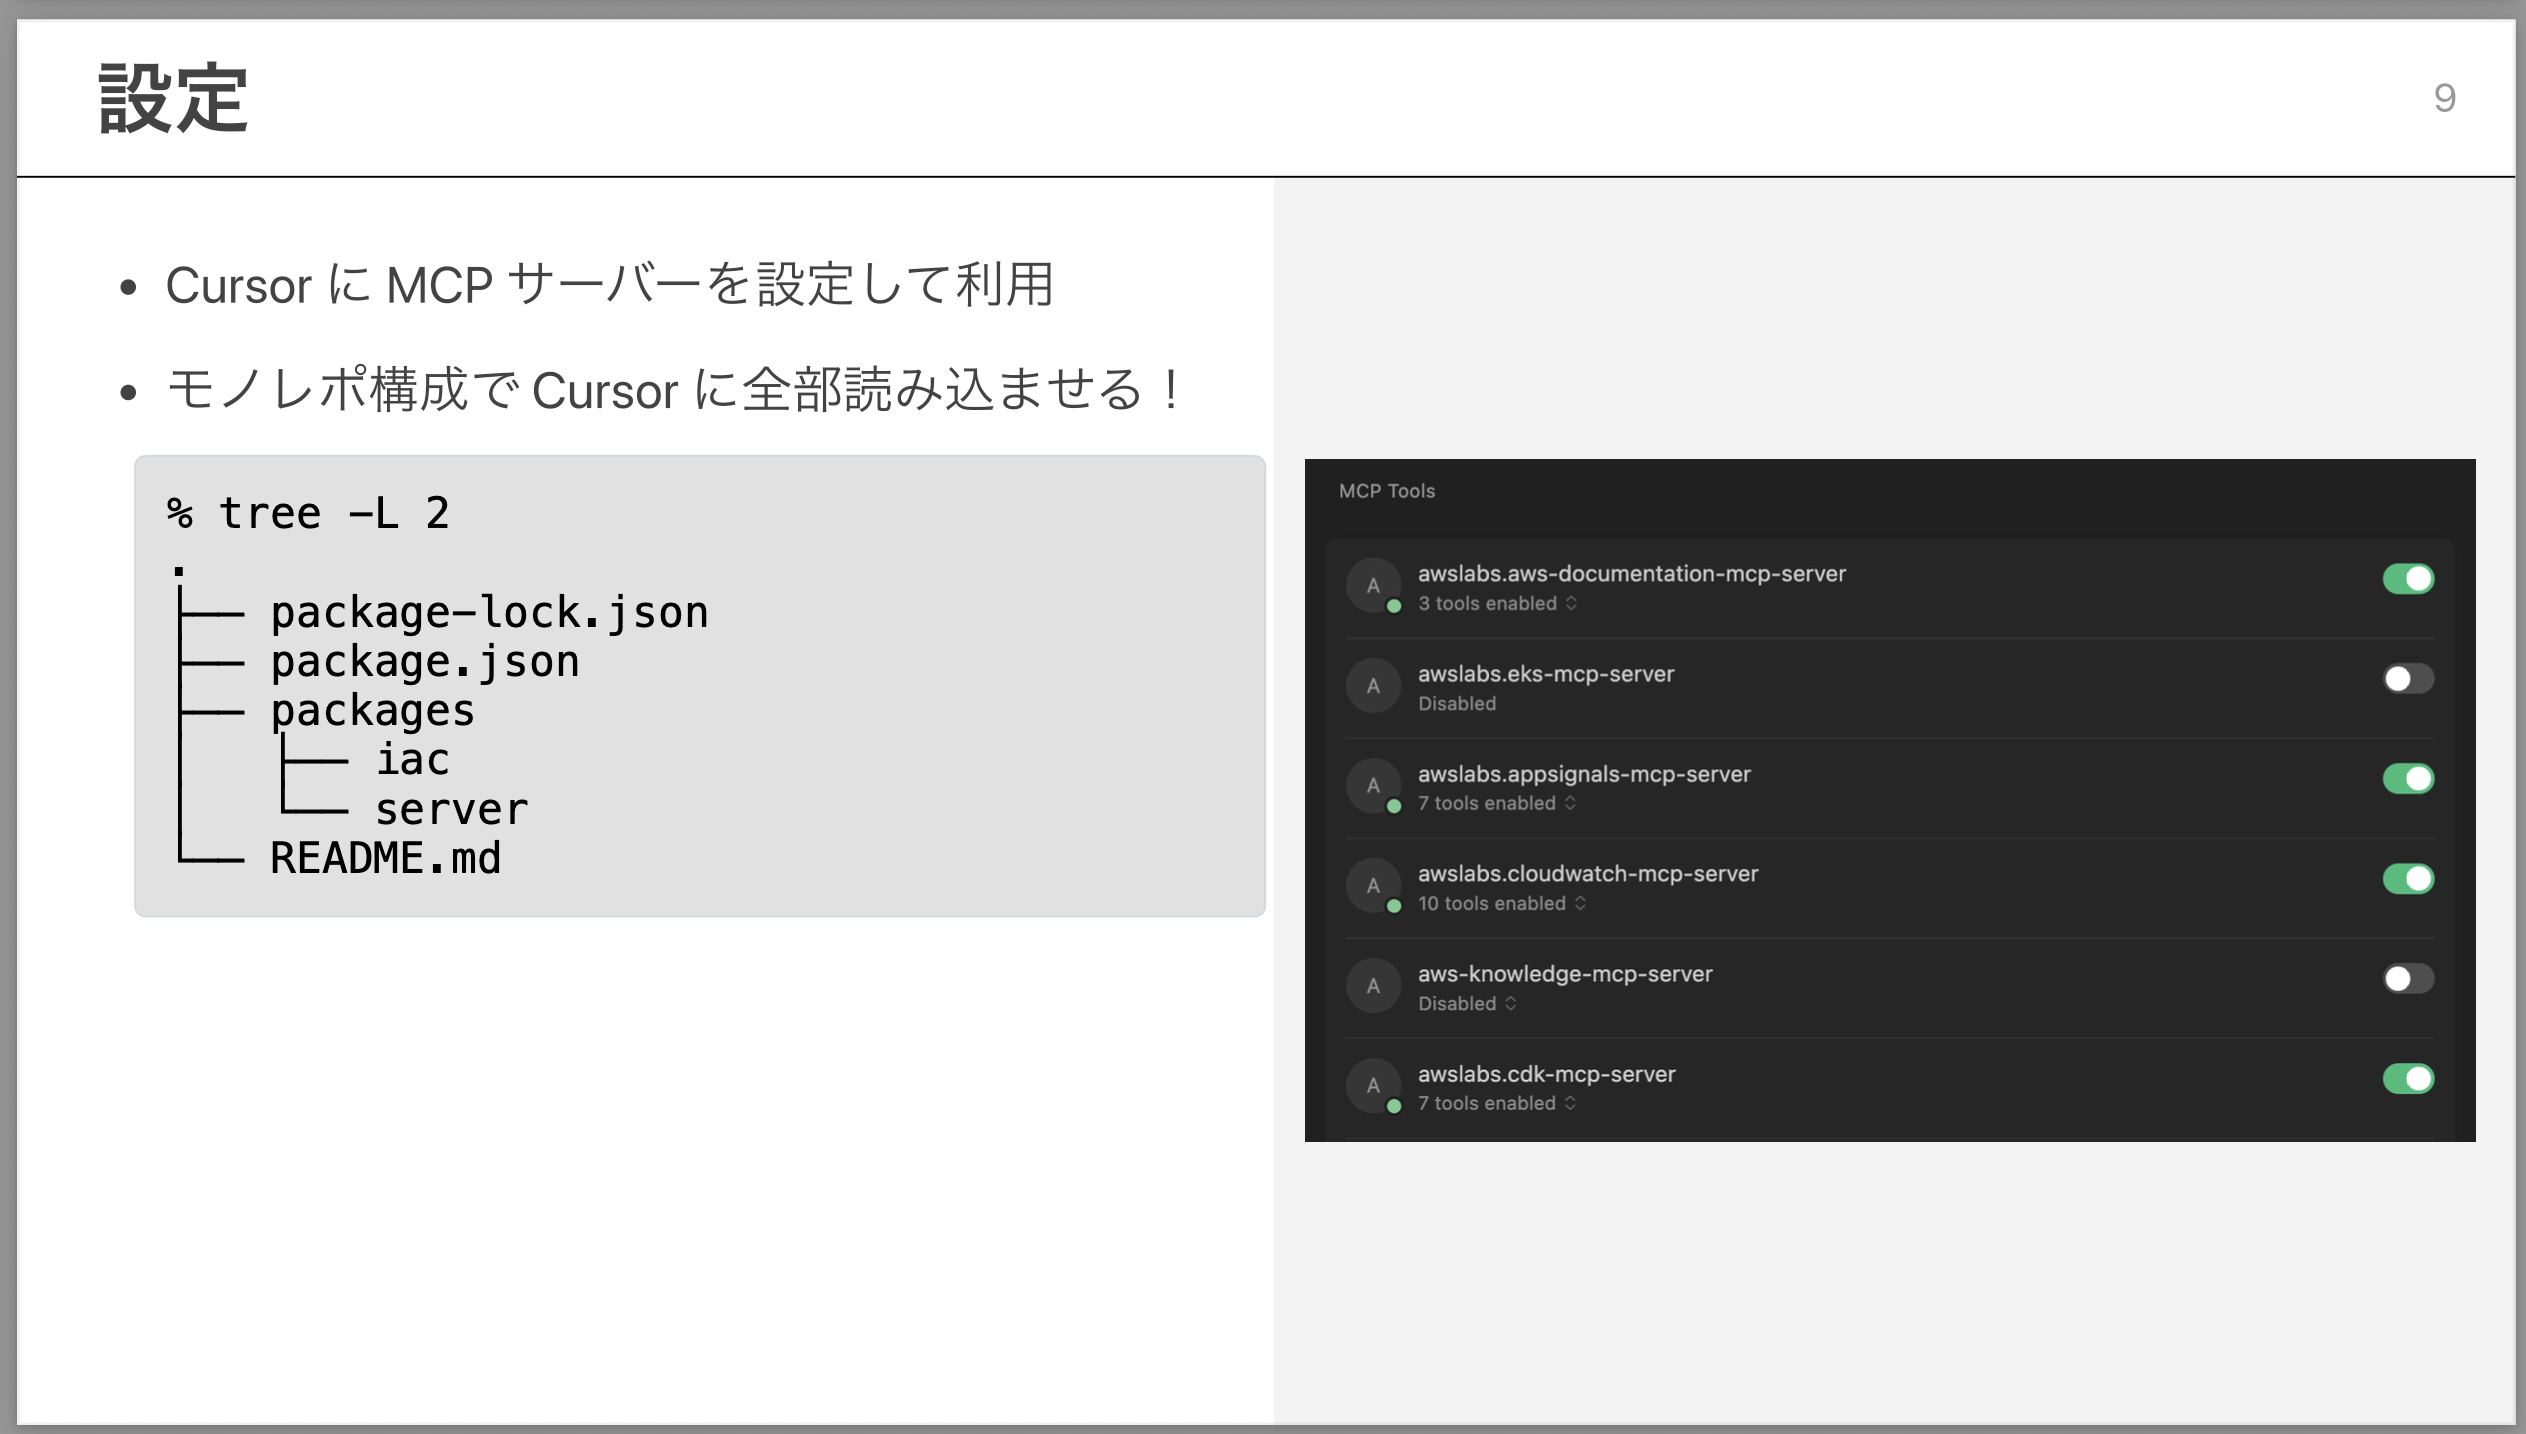Enable the aws-knowledge-mcp-server toggle

pyautogui.click(x=2408, y=978)
